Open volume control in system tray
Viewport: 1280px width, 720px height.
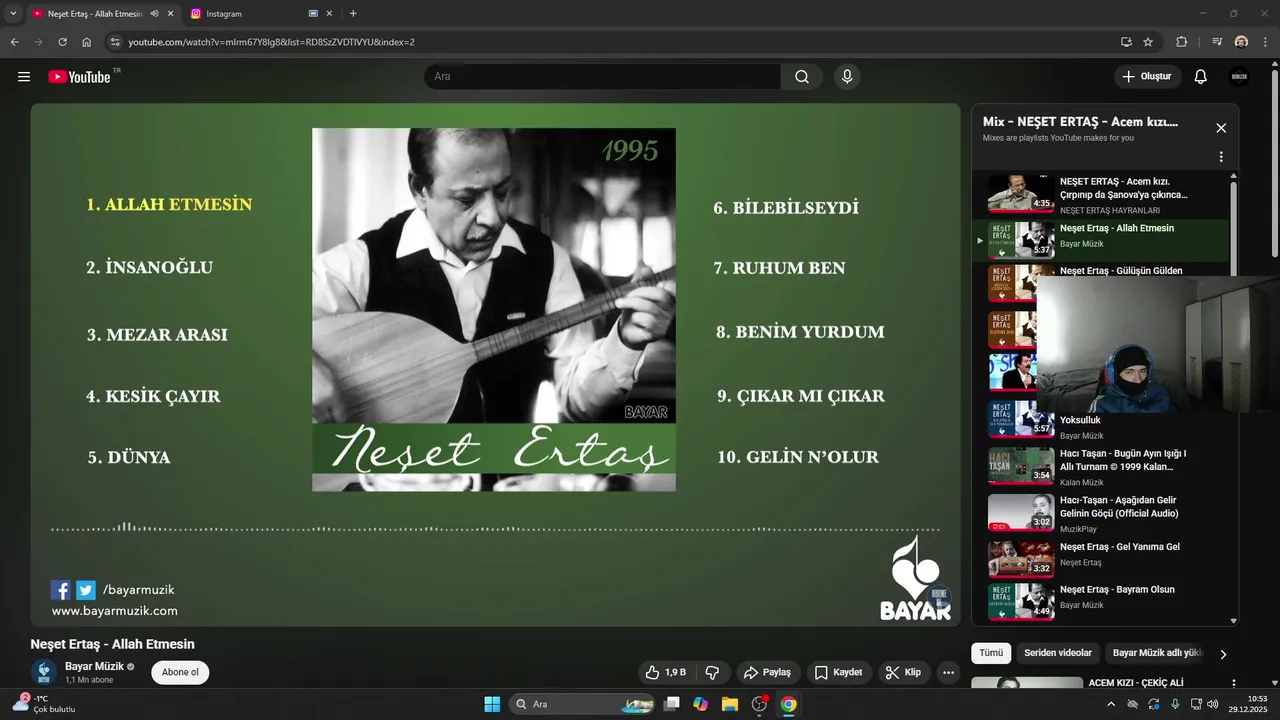point(1212,704)
